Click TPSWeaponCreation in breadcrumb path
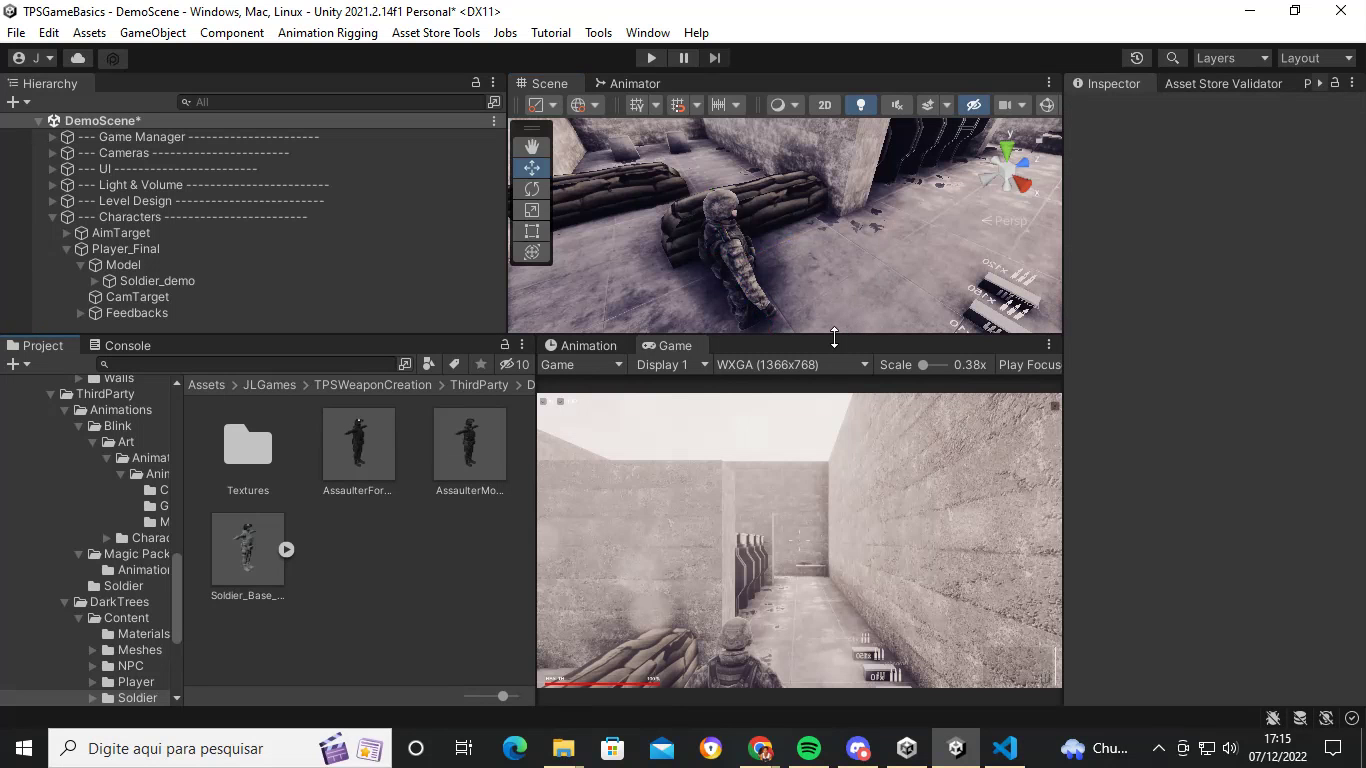Image resolution: width=1366 pixels, height=768 pixels. pos(373,385)
